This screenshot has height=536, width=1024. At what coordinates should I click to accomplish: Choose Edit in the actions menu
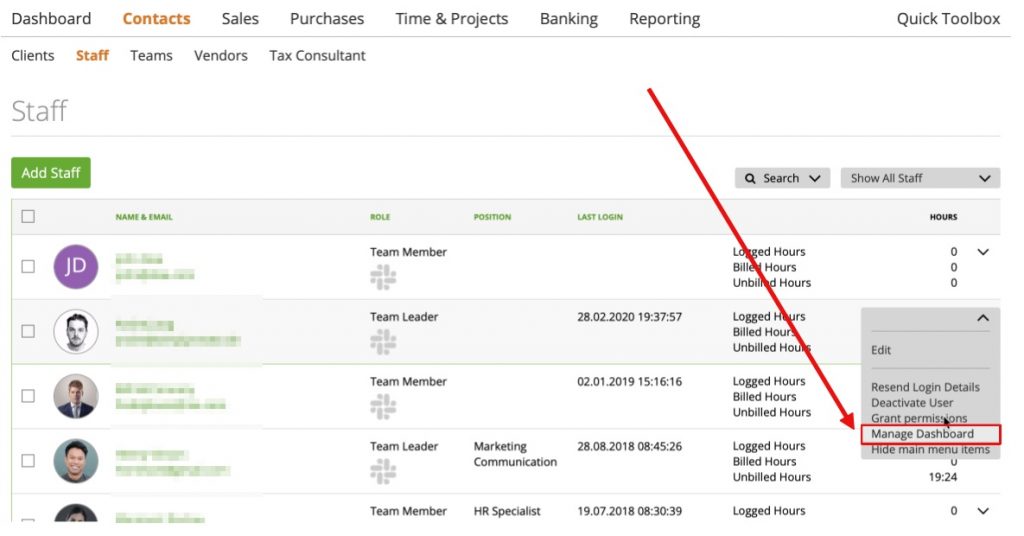click(881, 350)
